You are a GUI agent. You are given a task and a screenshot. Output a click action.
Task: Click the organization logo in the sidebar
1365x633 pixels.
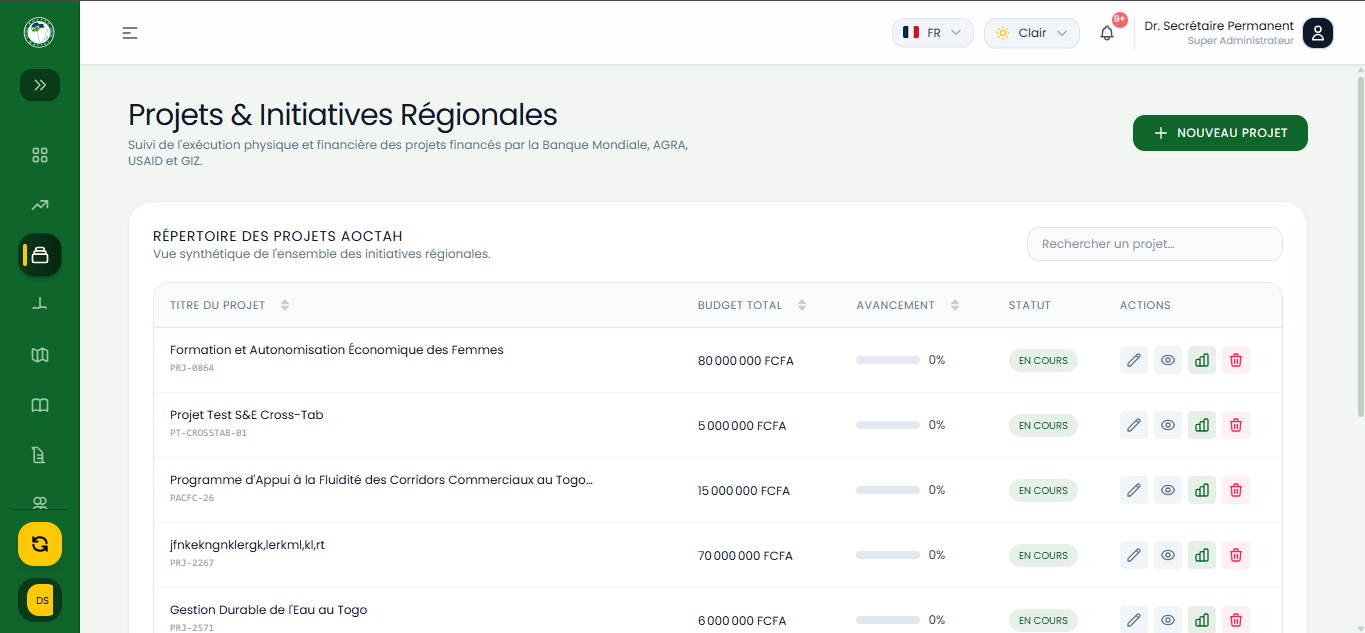(39, 32)
